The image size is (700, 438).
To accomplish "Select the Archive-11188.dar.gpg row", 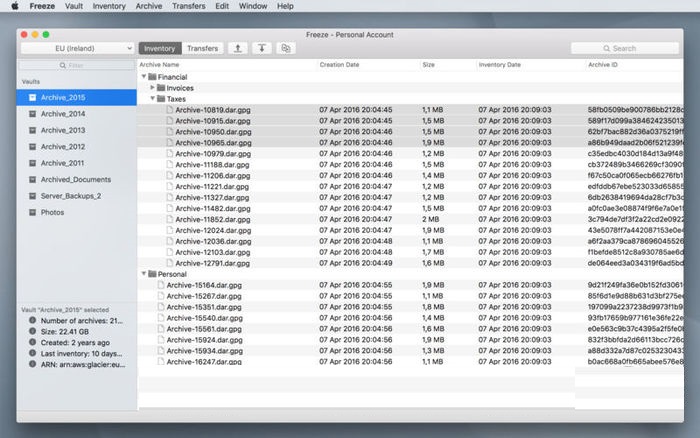I will (410, 164).
